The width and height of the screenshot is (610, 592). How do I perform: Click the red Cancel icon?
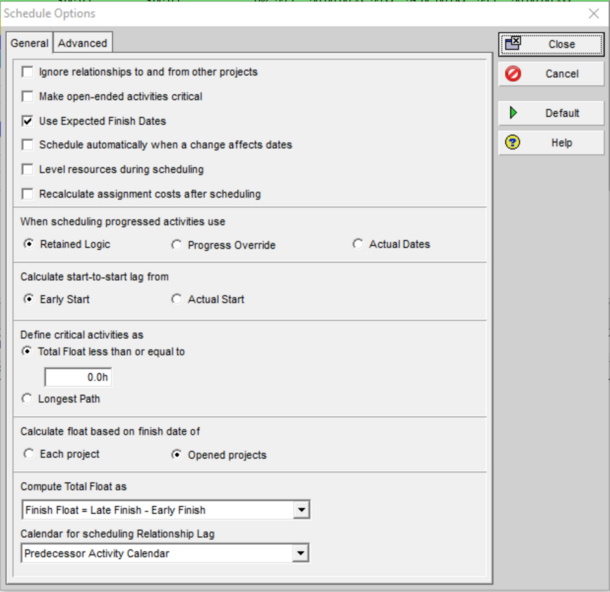coord(513,74)
